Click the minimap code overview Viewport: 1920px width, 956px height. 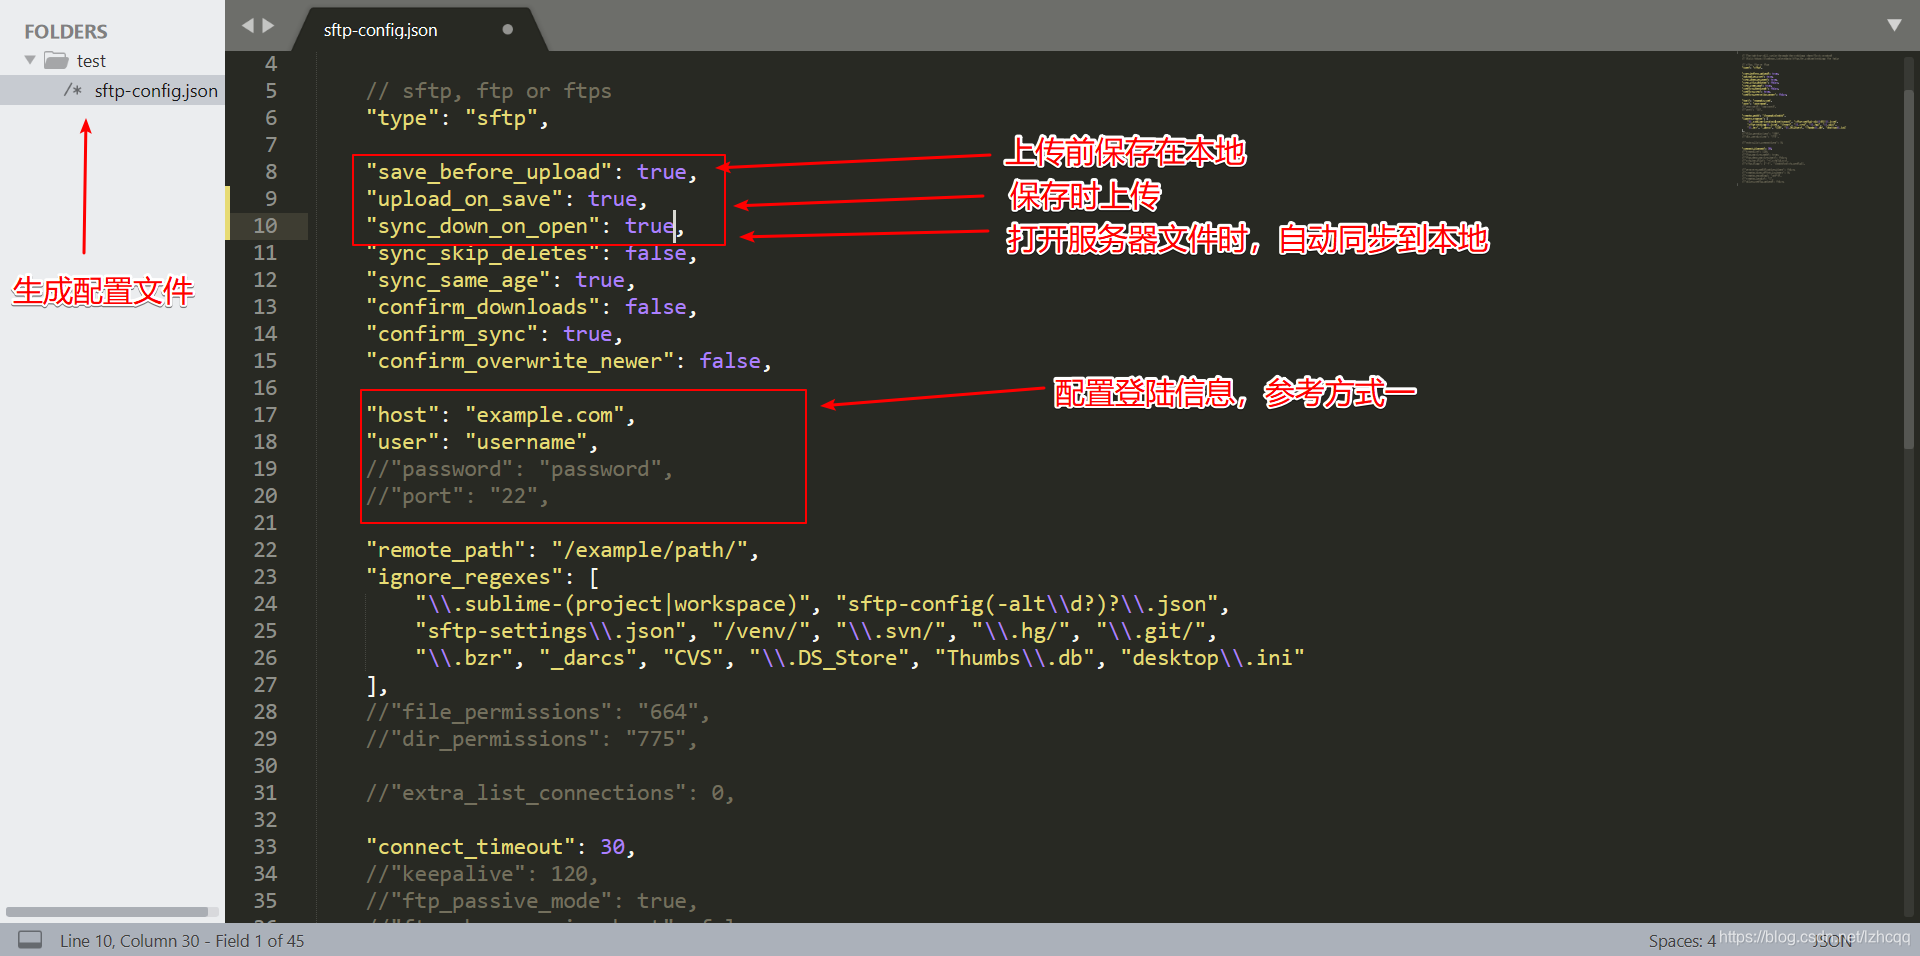[1794, 118]
